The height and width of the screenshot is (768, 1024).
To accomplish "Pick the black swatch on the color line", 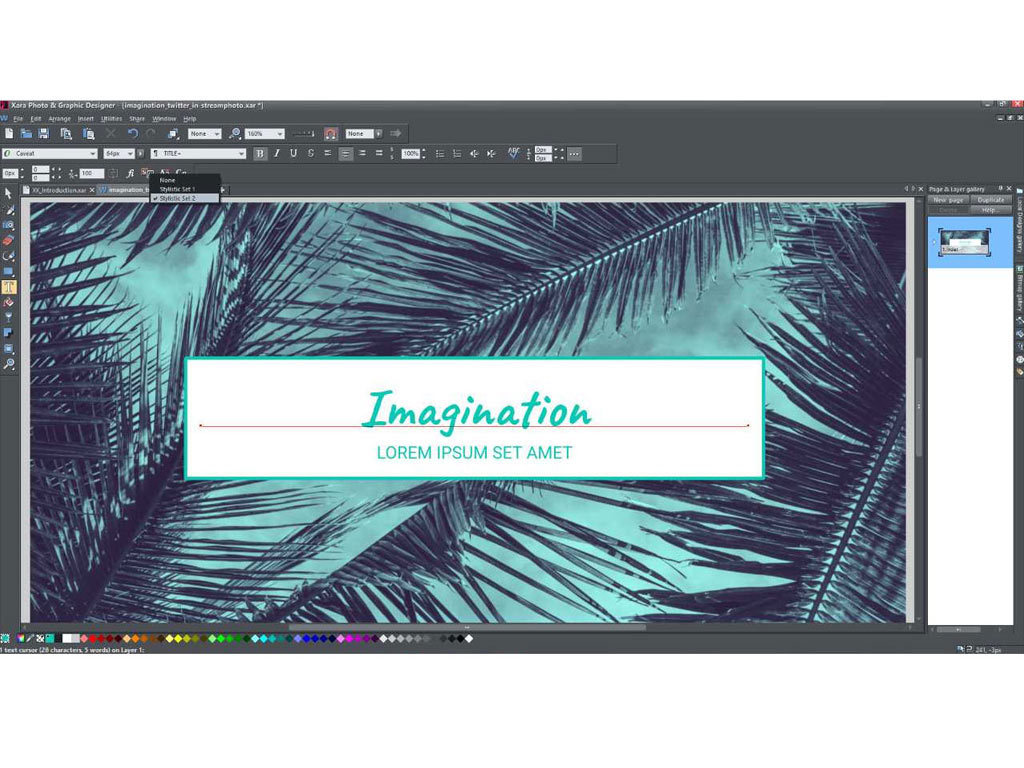I will click(x=460, y=639).
